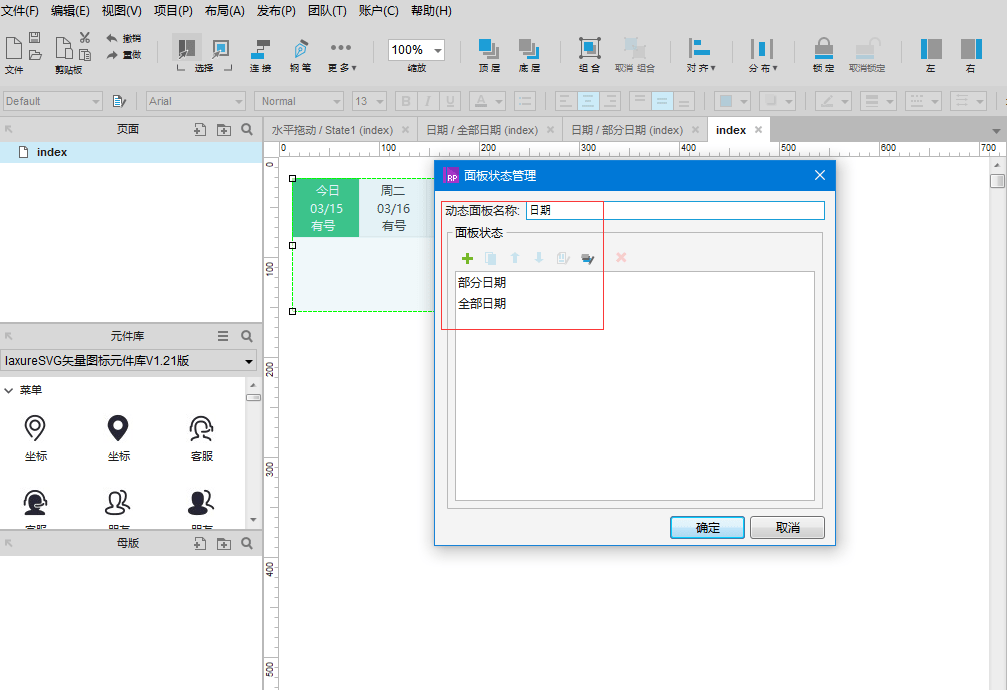Screen dimensions: 1007x690
Task: Toggle italic formatting in the format bar
Action: (426, 101)
